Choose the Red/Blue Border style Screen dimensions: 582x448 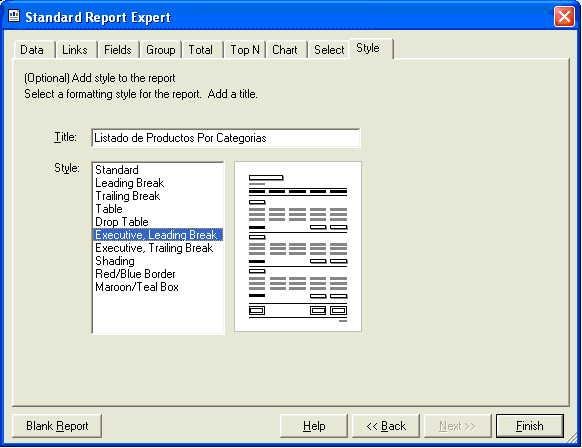pyautogui.click(x=135, y=274)
